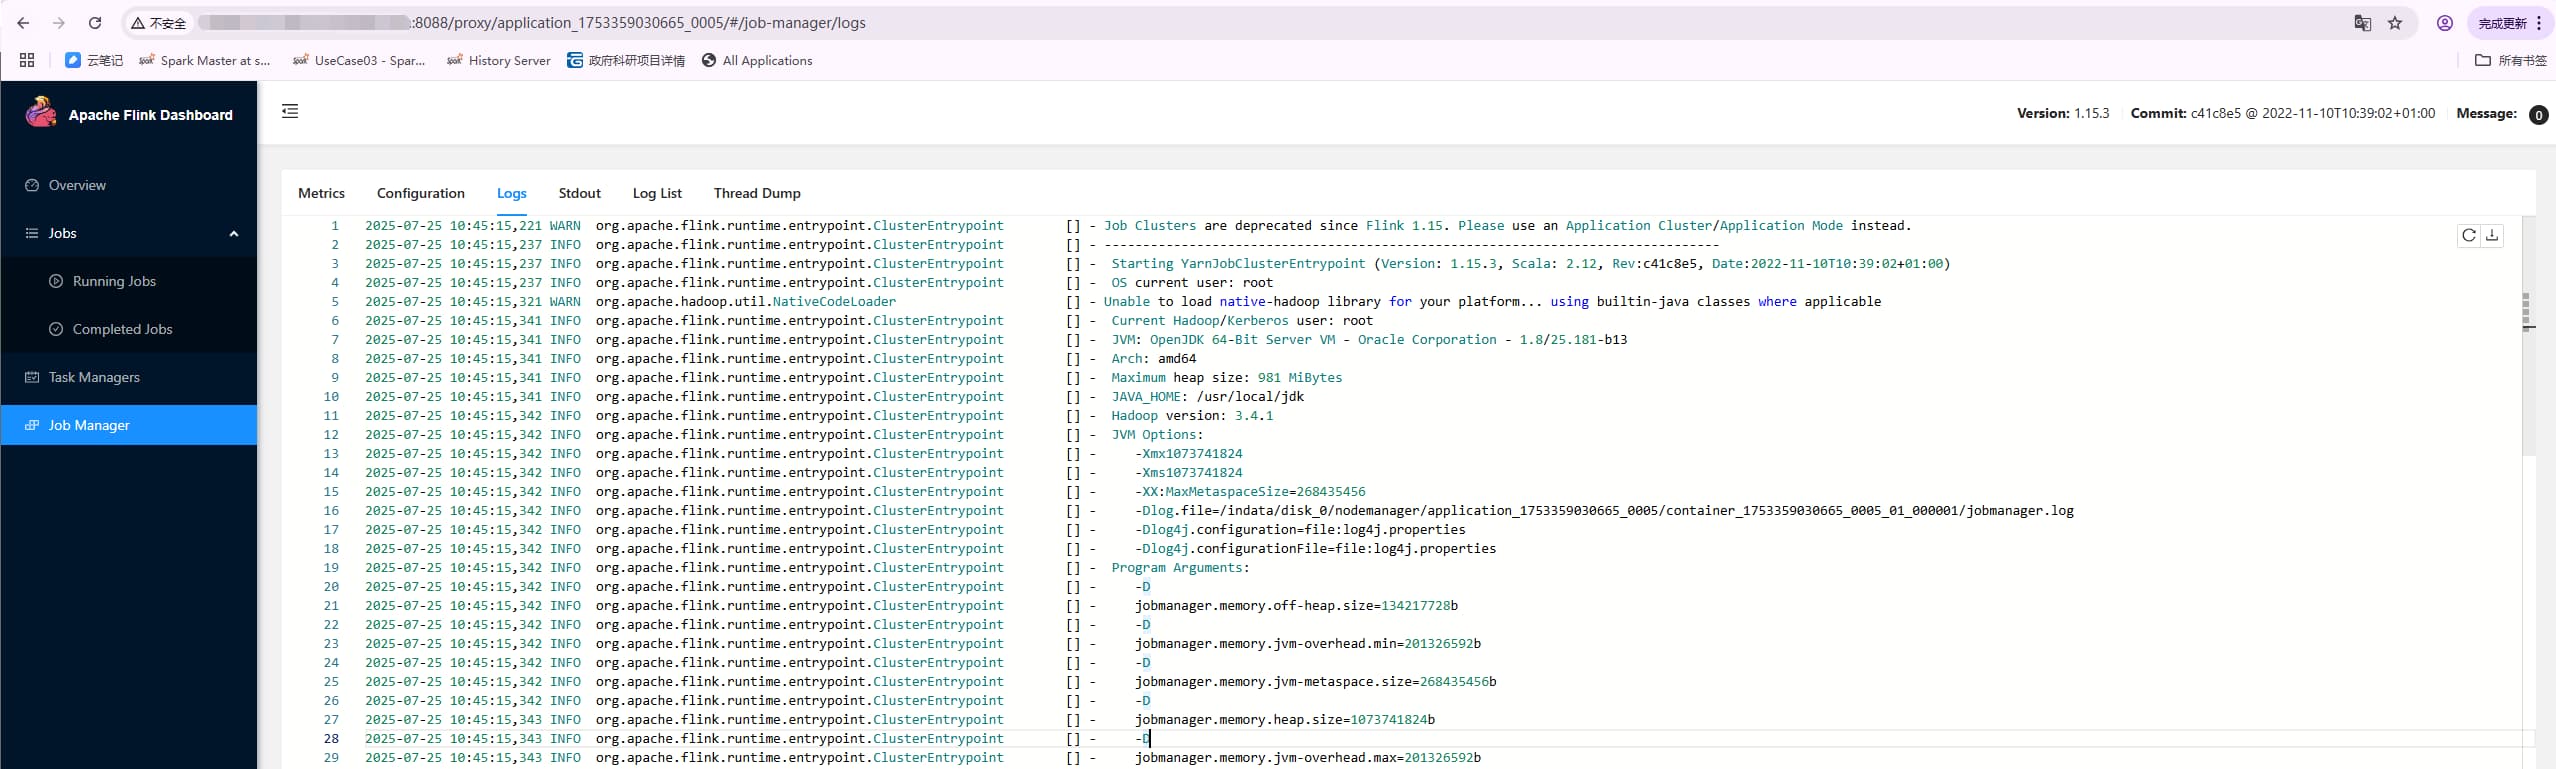Open Task Managers page
Image resolution: width=2556 pixels, height=769 pixels.
click(x=129, y=377)
